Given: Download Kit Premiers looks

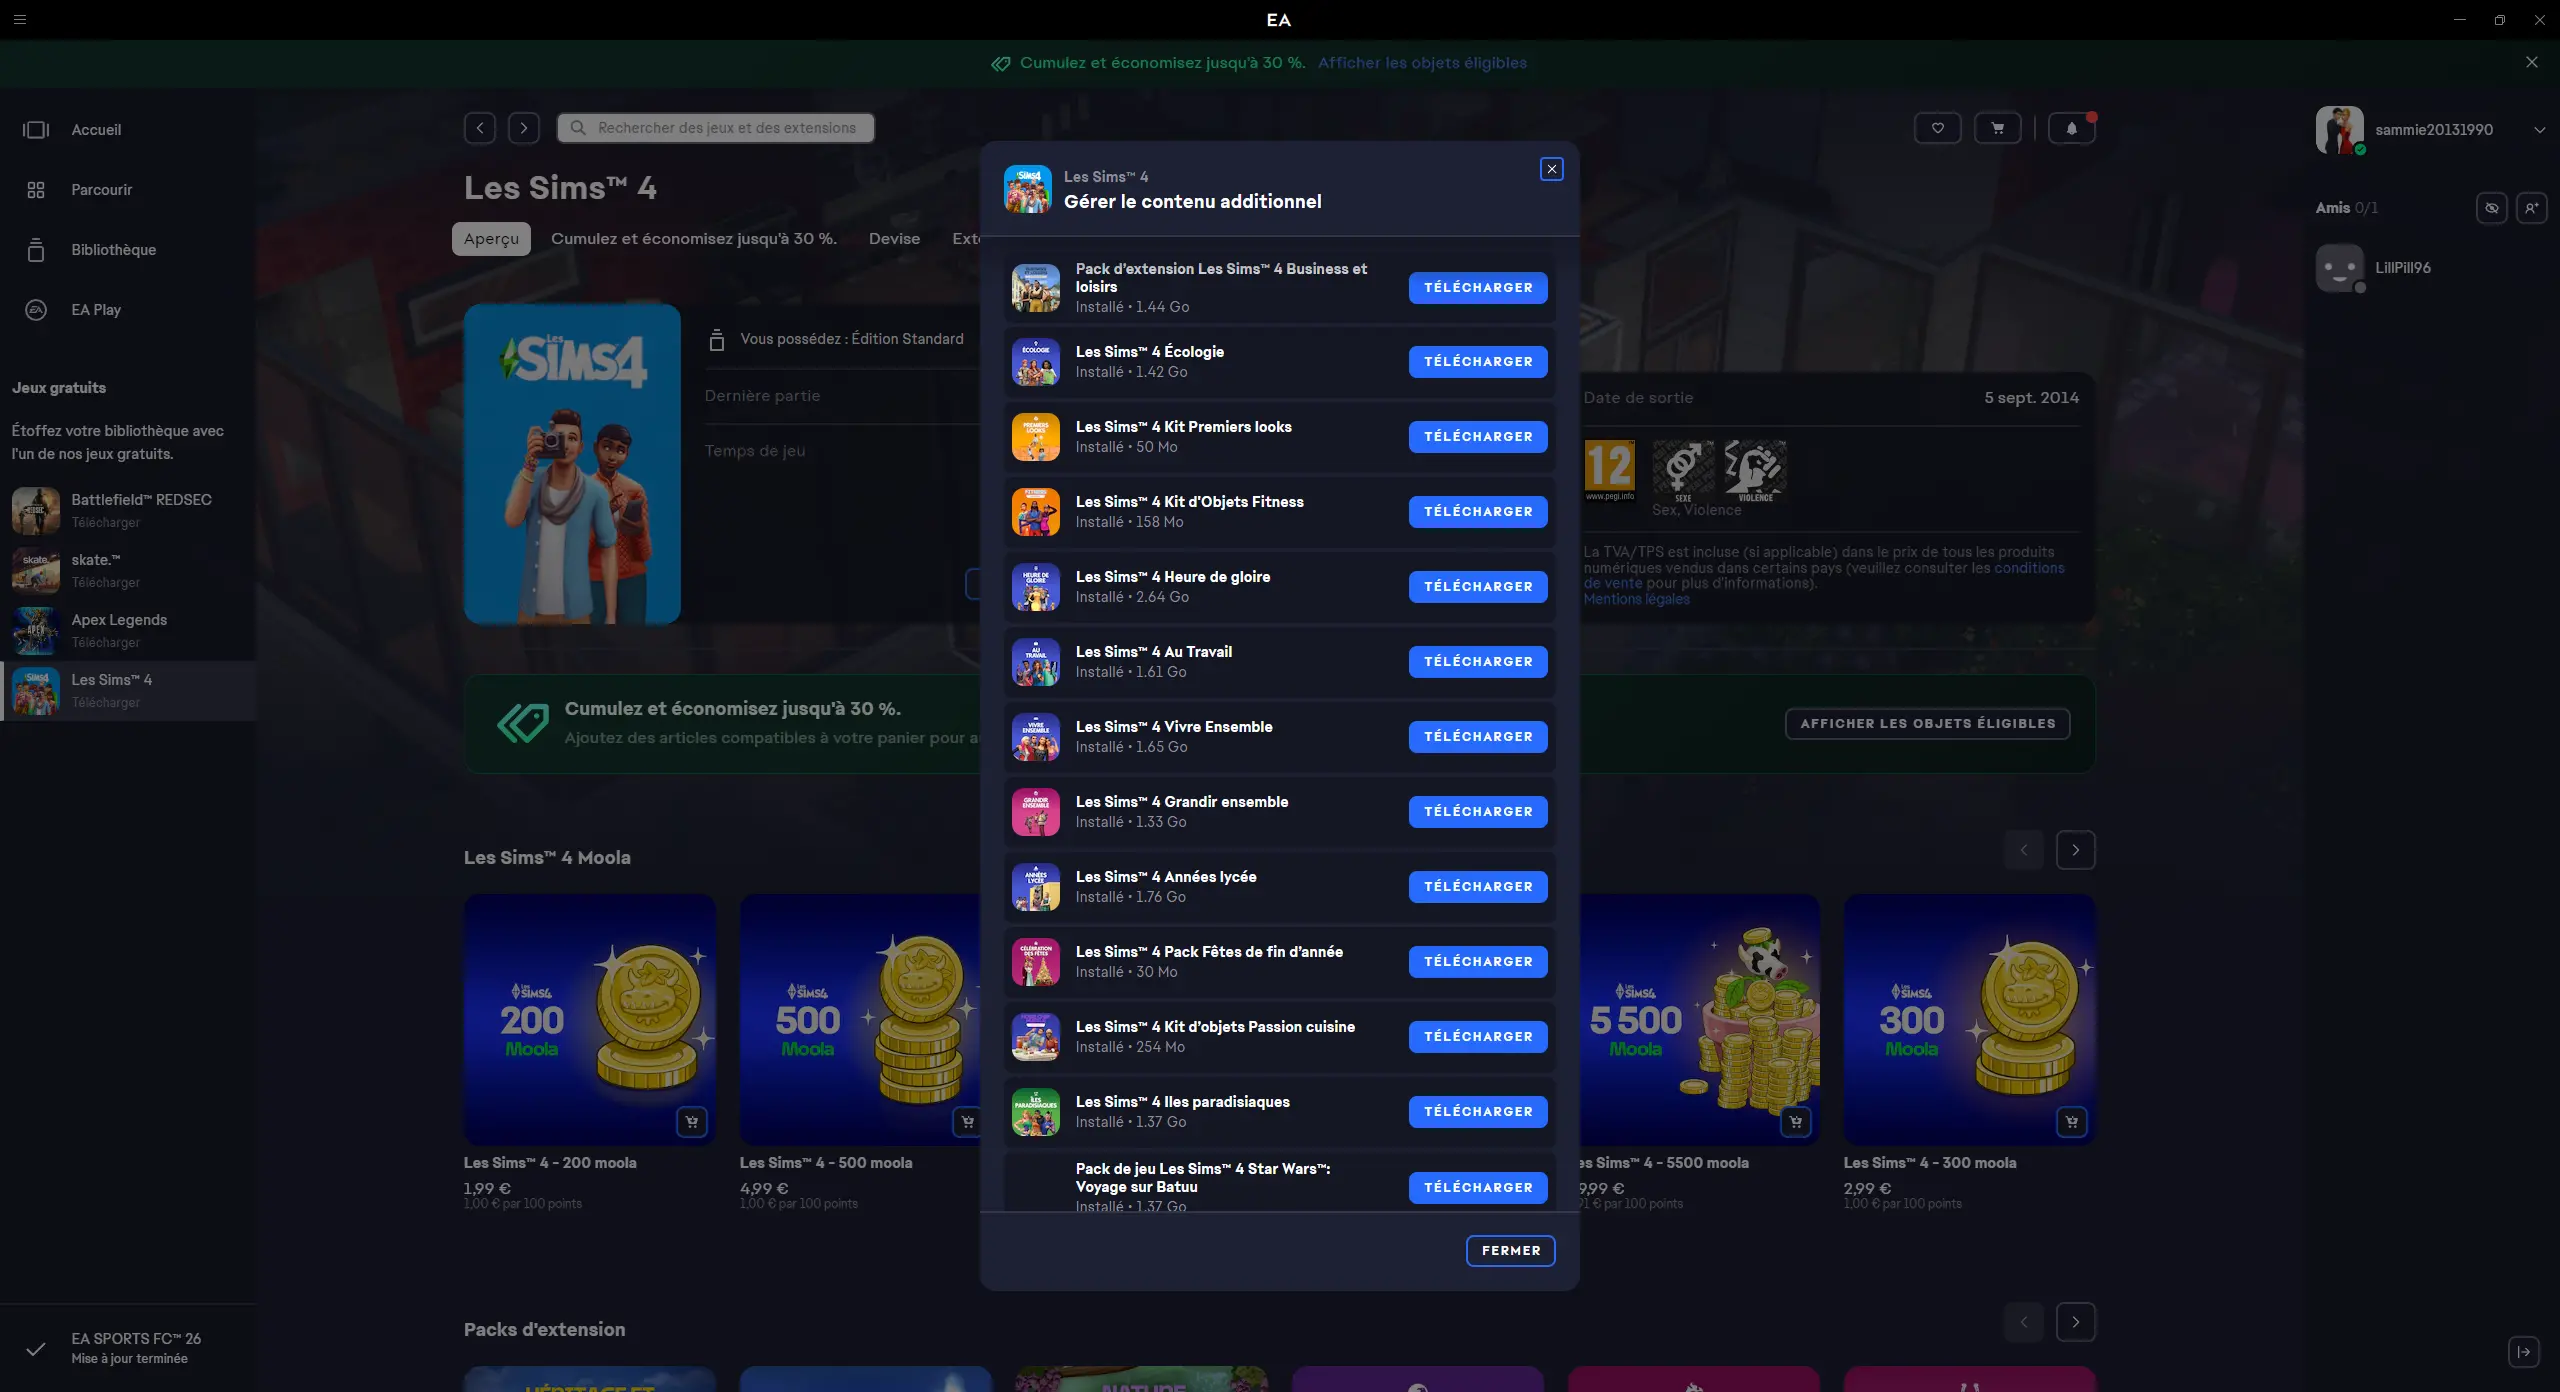Looking at the screenshot, I should (x=1478, y=437).
